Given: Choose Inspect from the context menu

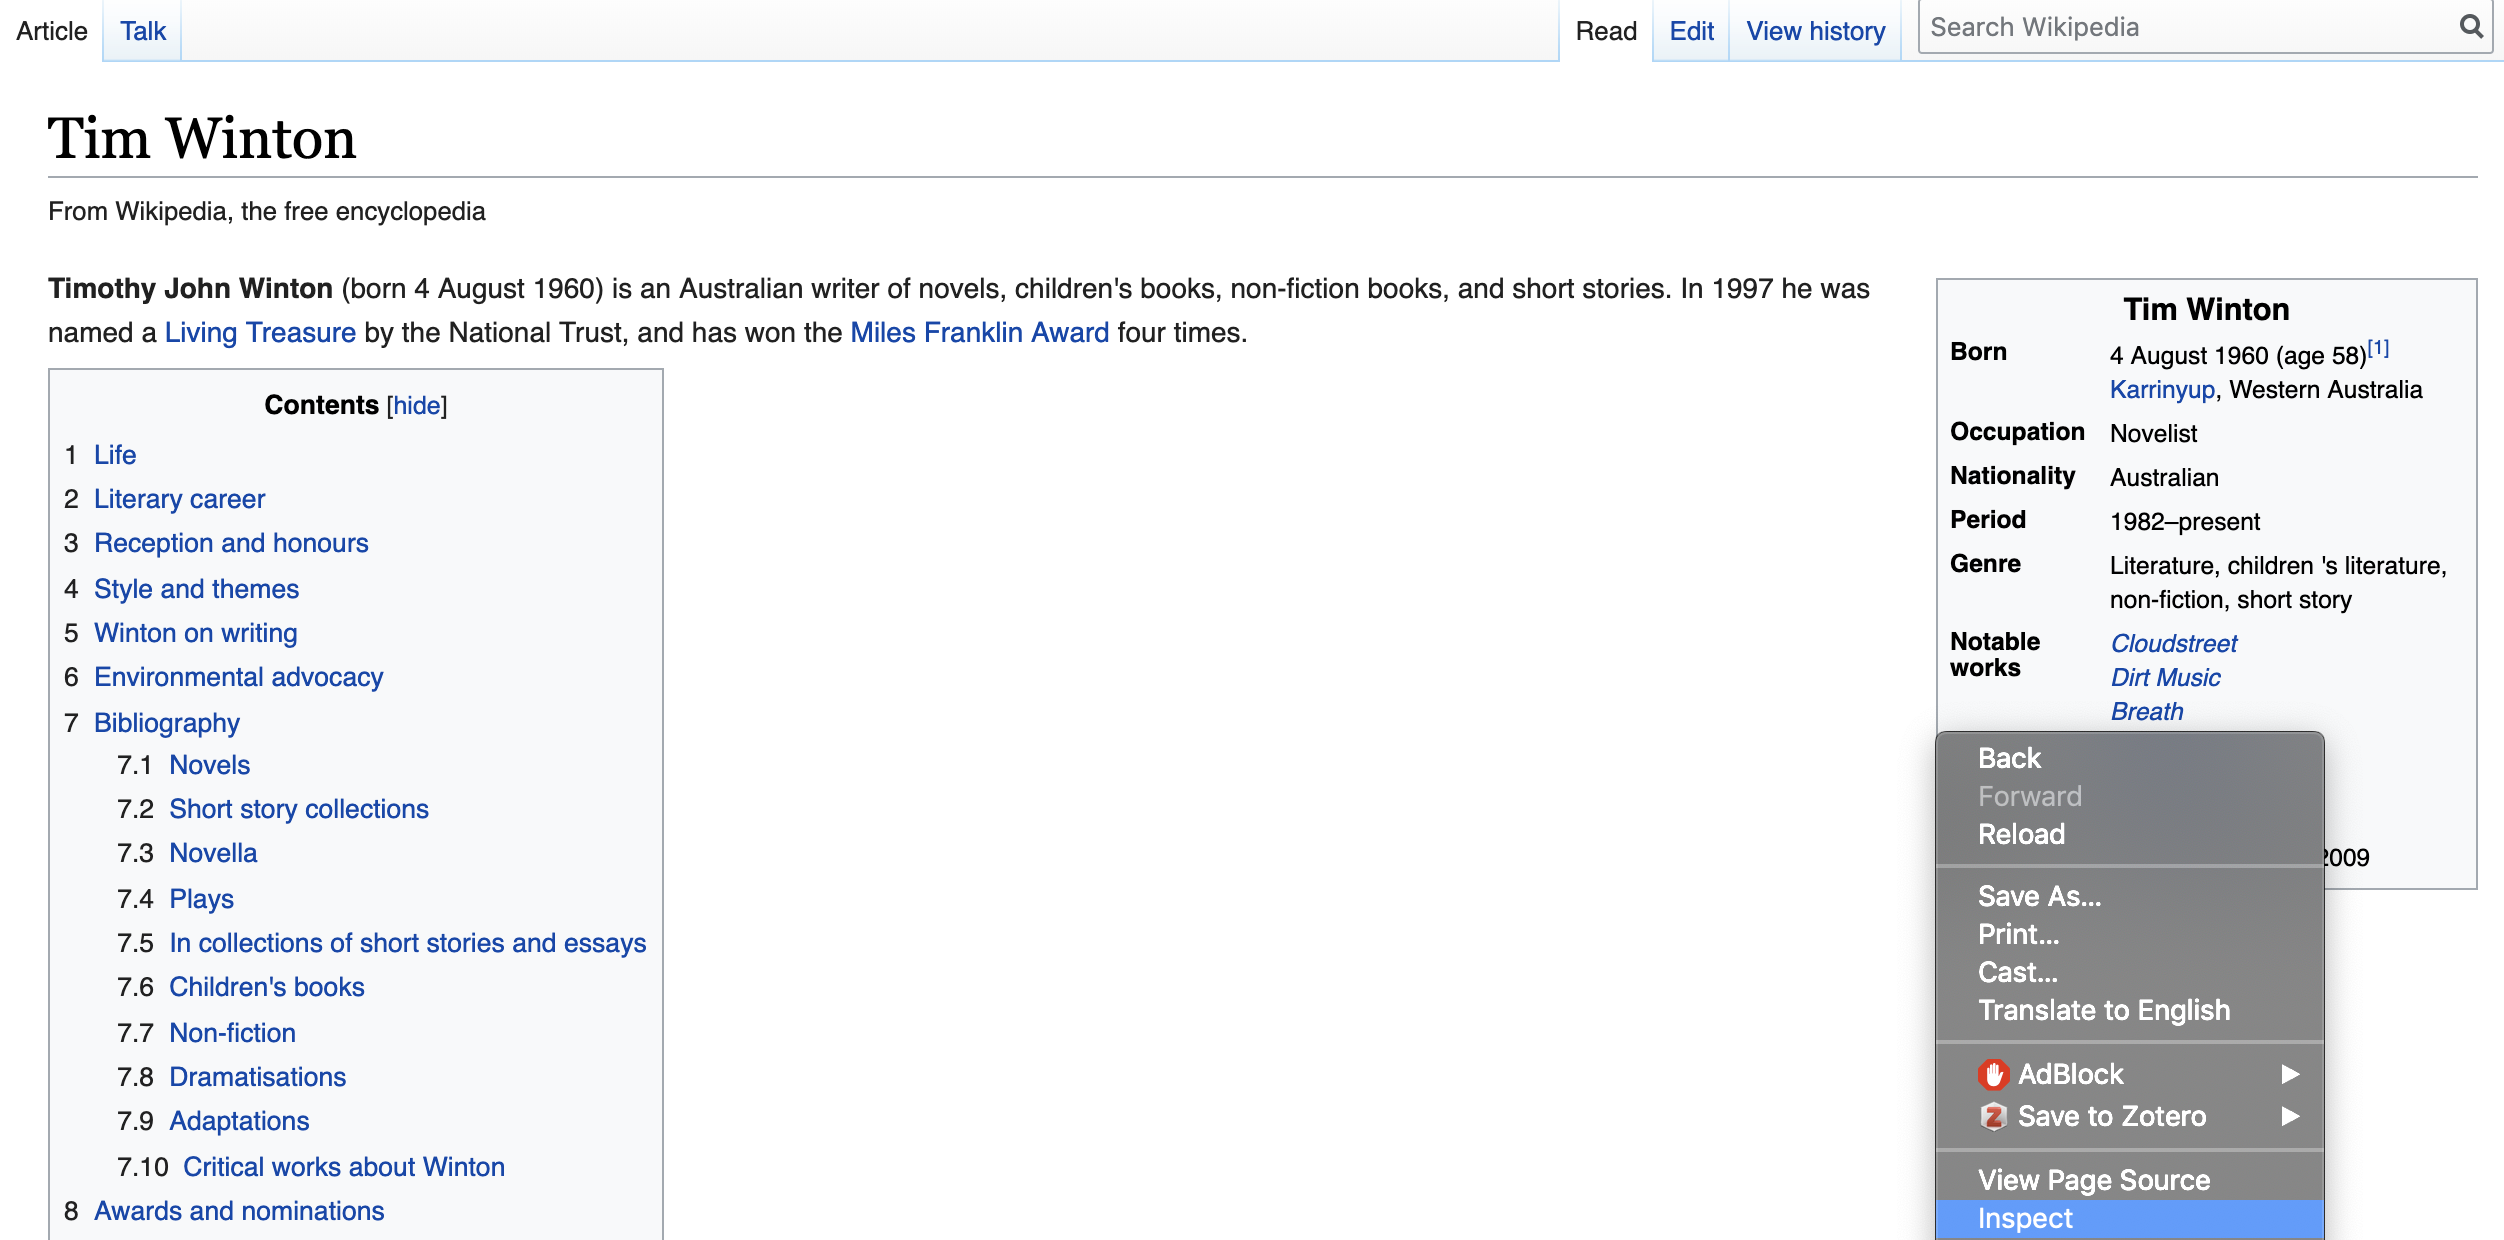Looking at the screenshot, I should click(x=2026, y=1218).
